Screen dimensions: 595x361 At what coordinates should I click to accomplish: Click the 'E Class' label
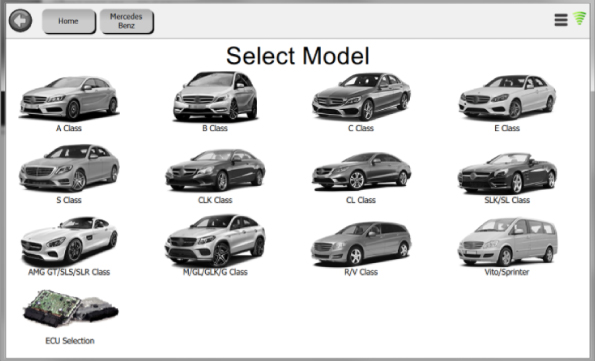coord(507,128)
